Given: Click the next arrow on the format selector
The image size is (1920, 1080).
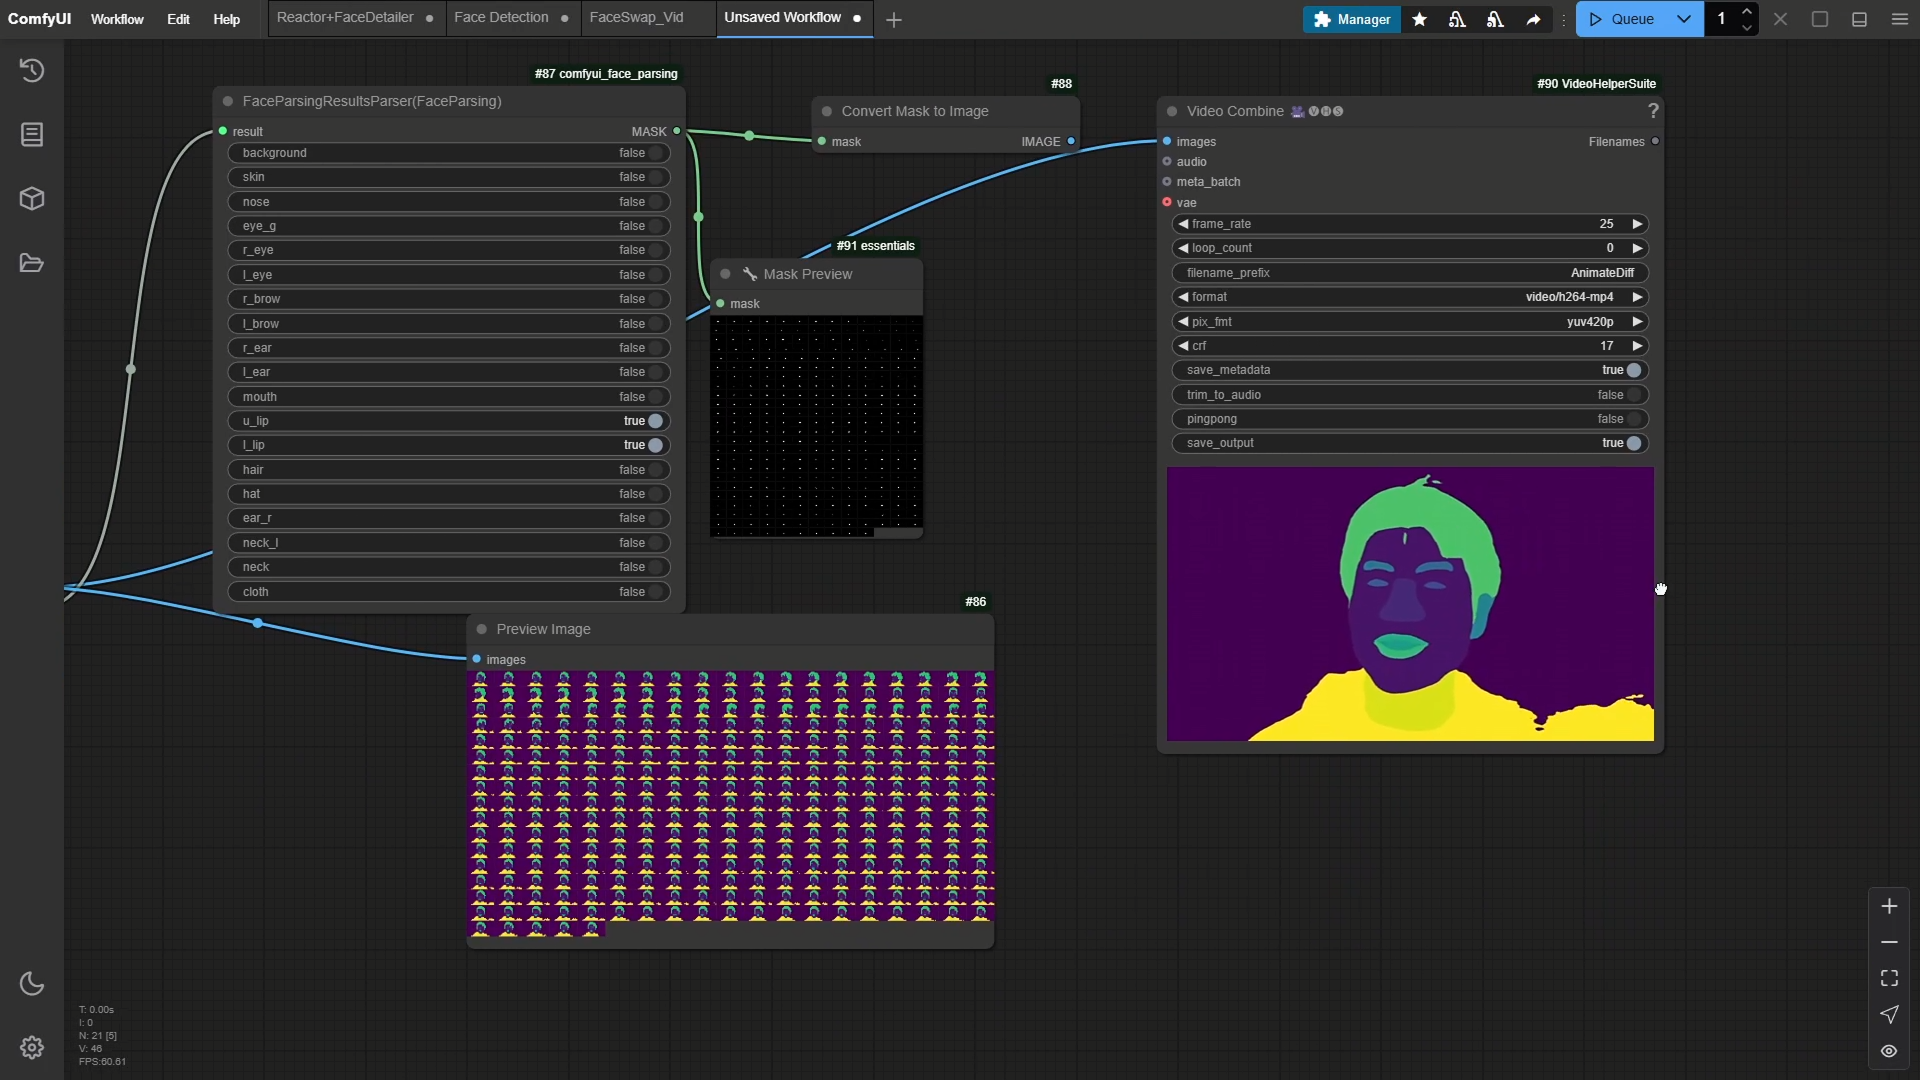Looking at the screenshot, I should click(1637, 297).
